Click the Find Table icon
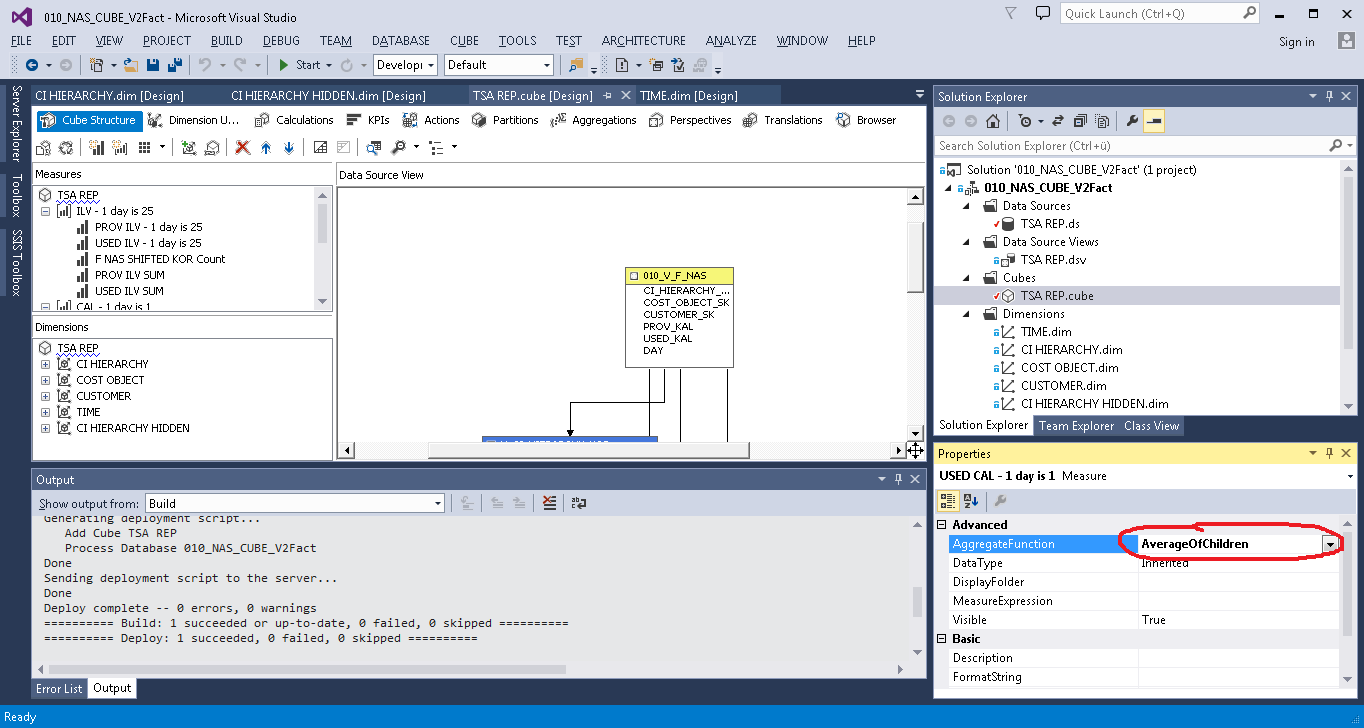This screenshot has height=728, width=1364. [373, 147]
